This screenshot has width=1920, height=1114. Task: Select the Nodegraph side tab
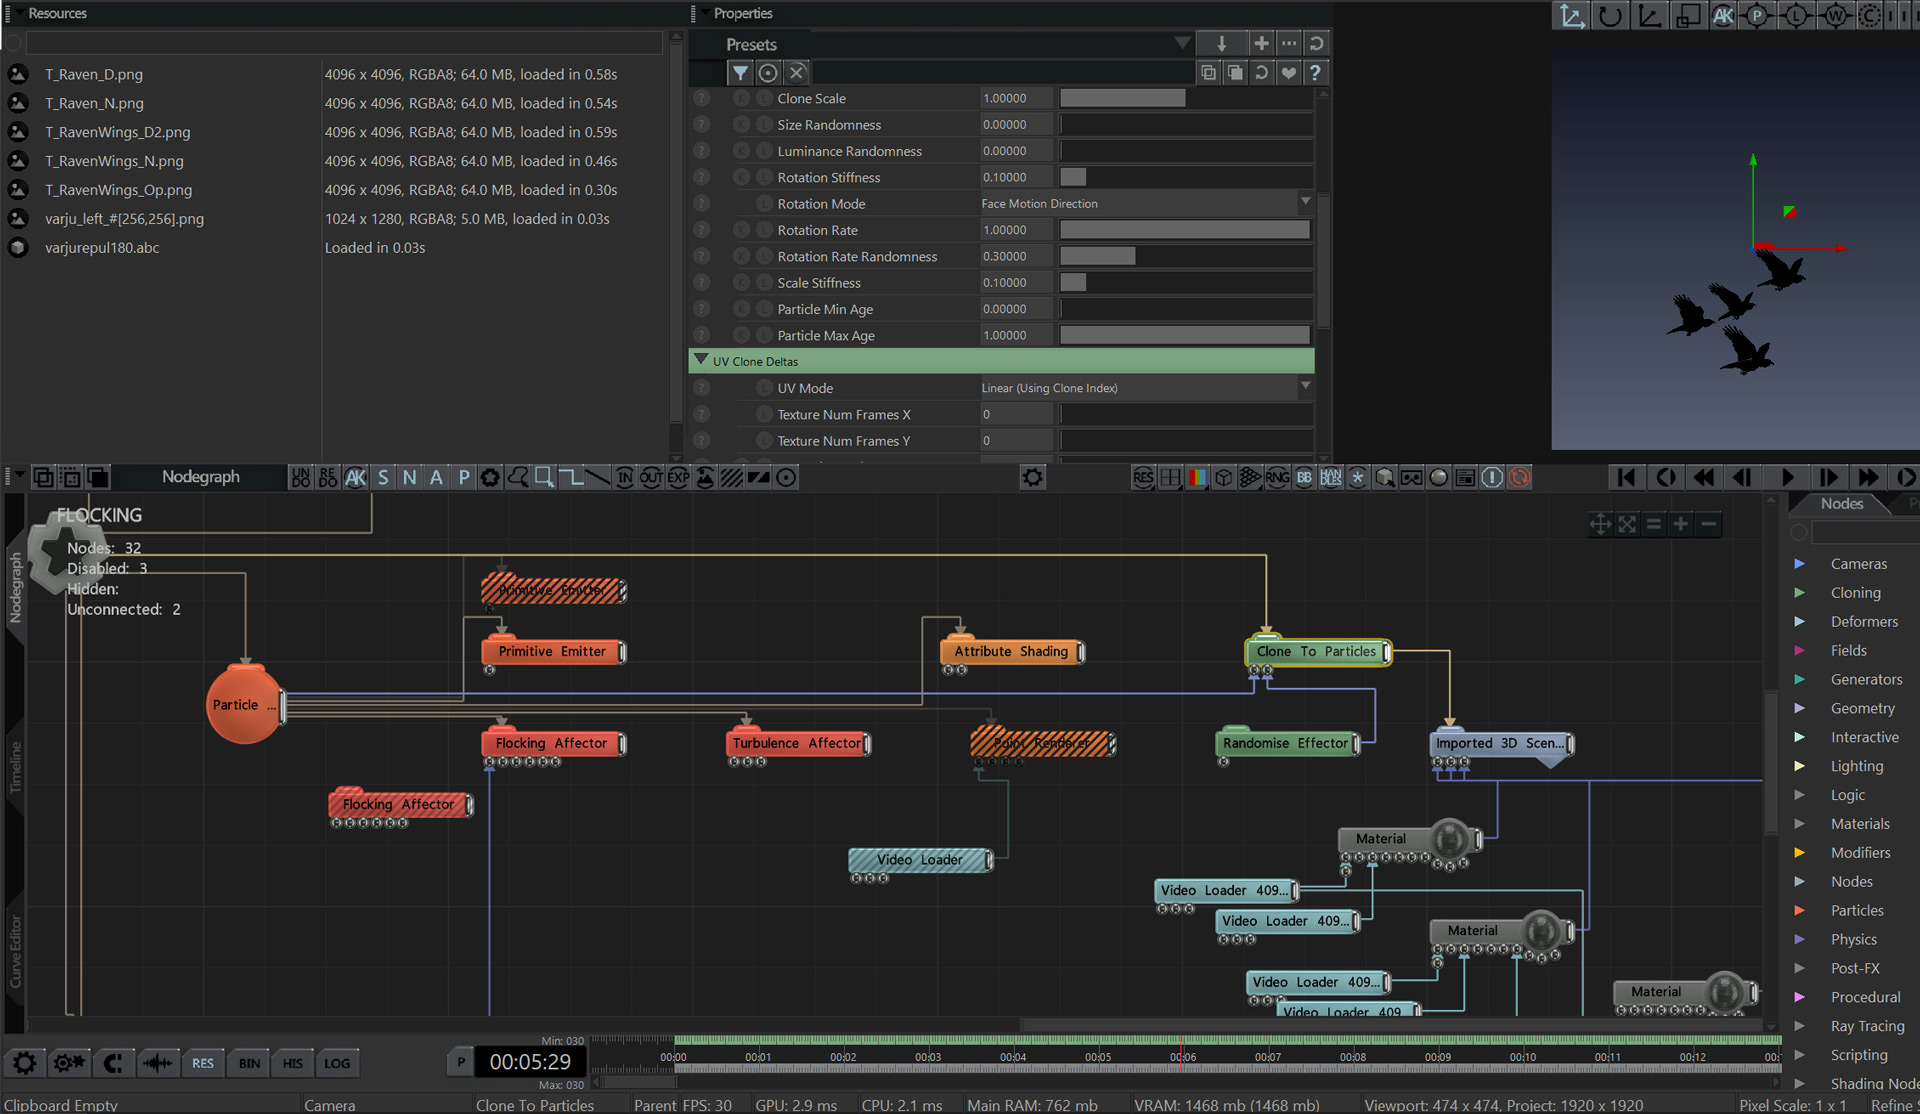pos(15,588)
